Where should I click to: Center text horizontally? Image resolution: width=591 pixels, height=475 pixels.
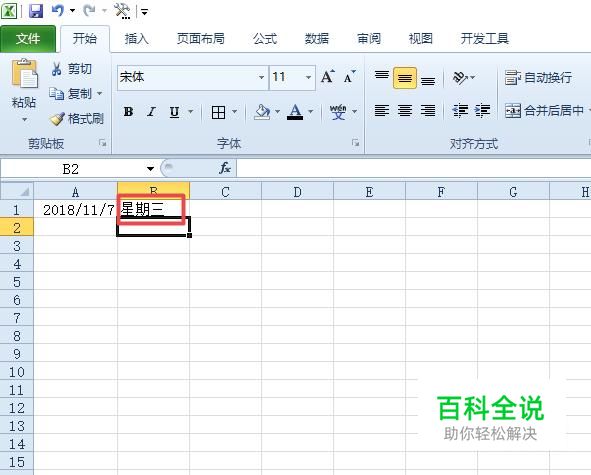[405, 111]
